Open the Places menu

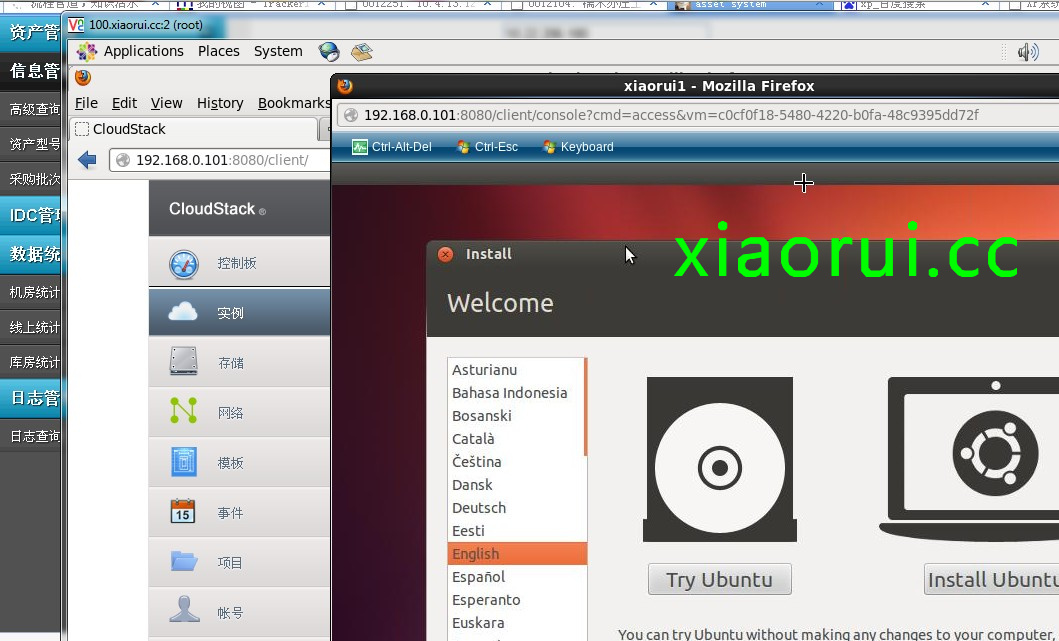[218, 51]
